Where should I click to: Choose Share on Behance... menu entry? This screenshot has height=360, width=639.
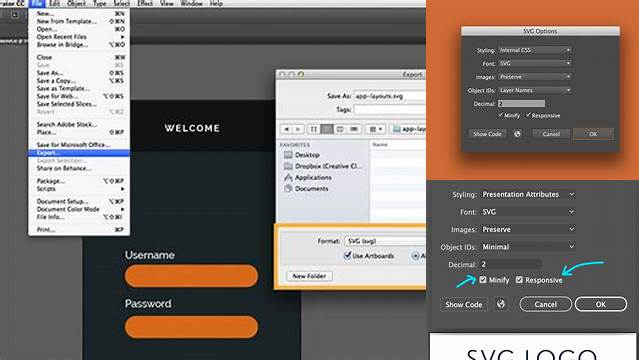79,168
